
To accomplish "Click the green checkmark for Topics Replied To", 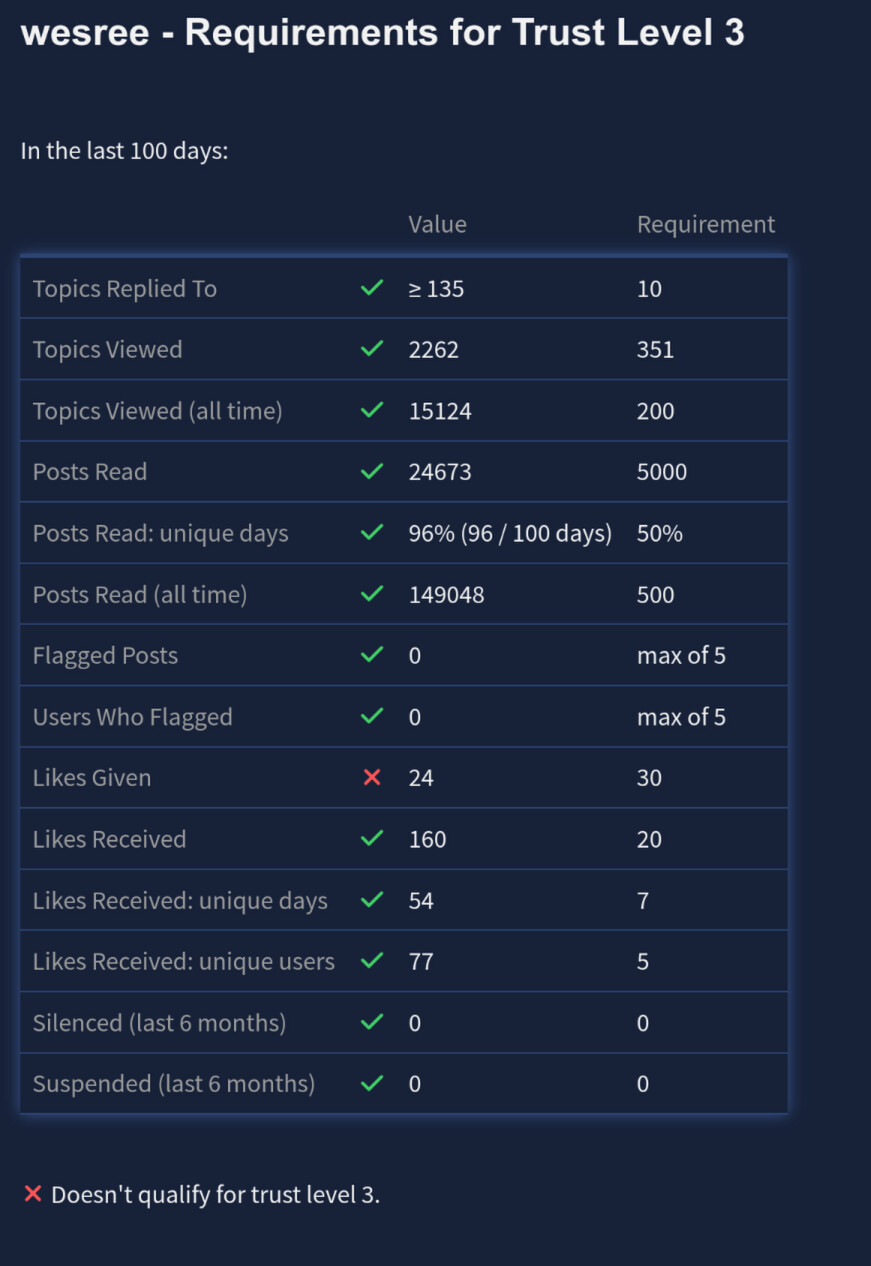I will (x=372, y=288).
